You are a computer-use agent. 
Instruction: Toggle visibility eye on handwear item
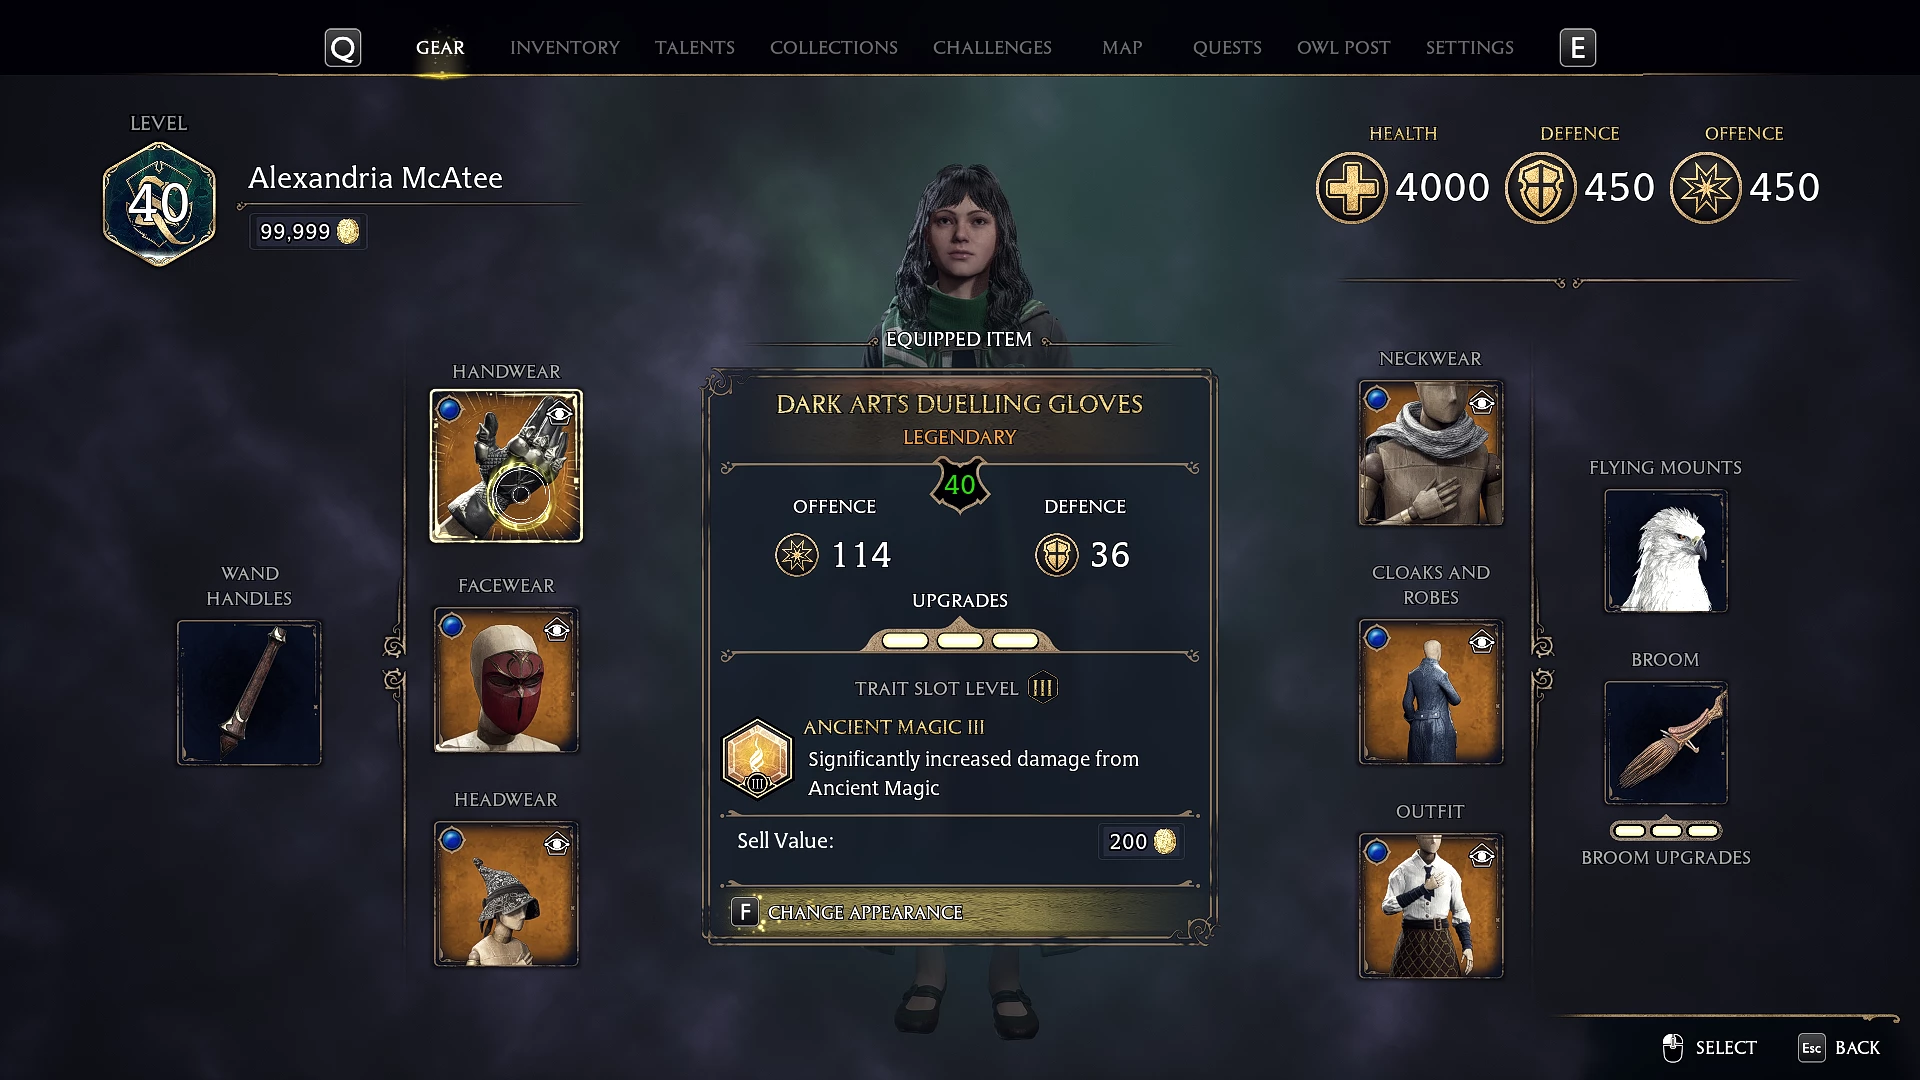click(x=559, y=413)
